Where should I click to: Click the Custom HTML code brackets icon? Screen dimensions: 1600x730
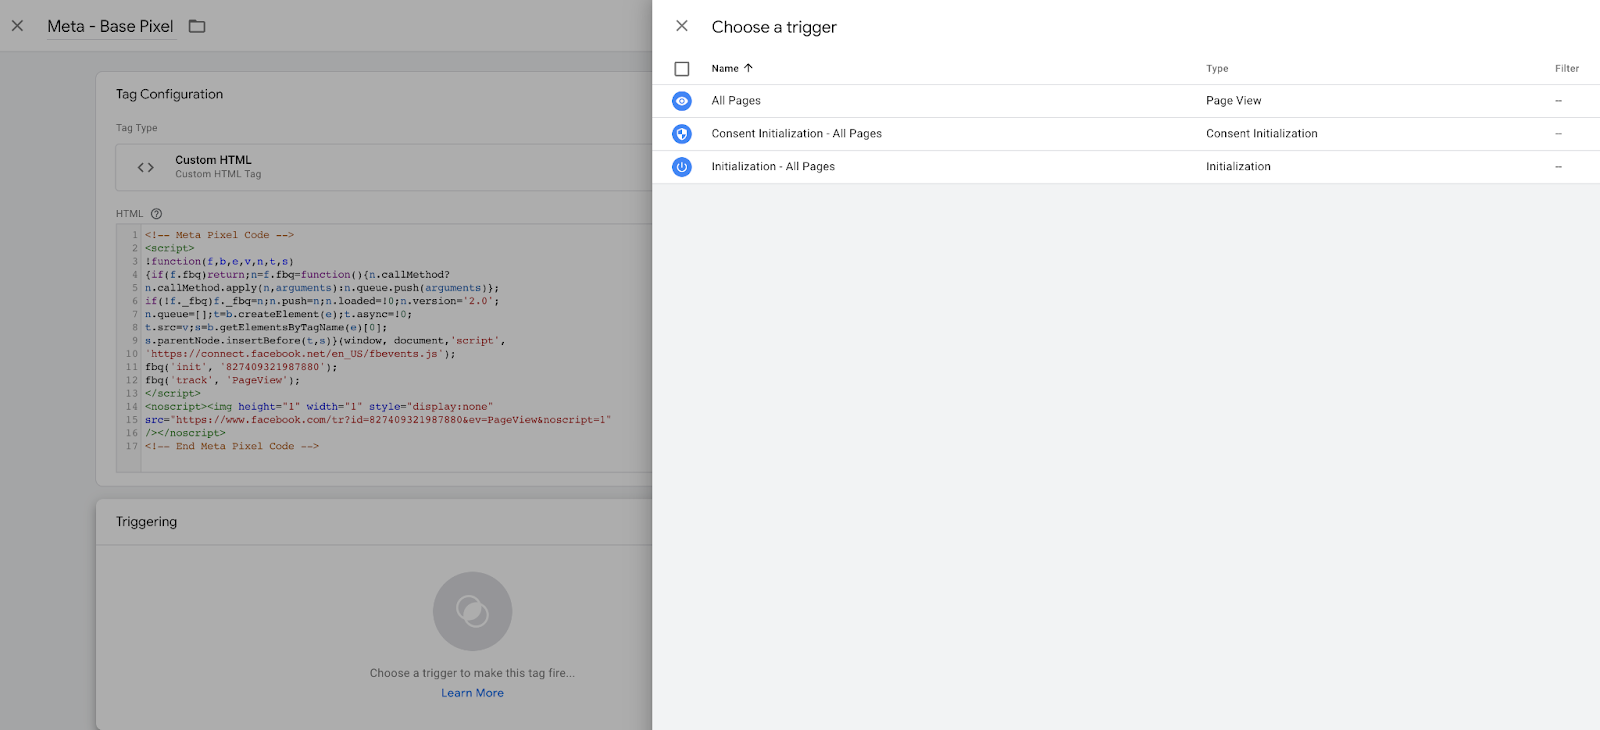[x=146, y=167]
